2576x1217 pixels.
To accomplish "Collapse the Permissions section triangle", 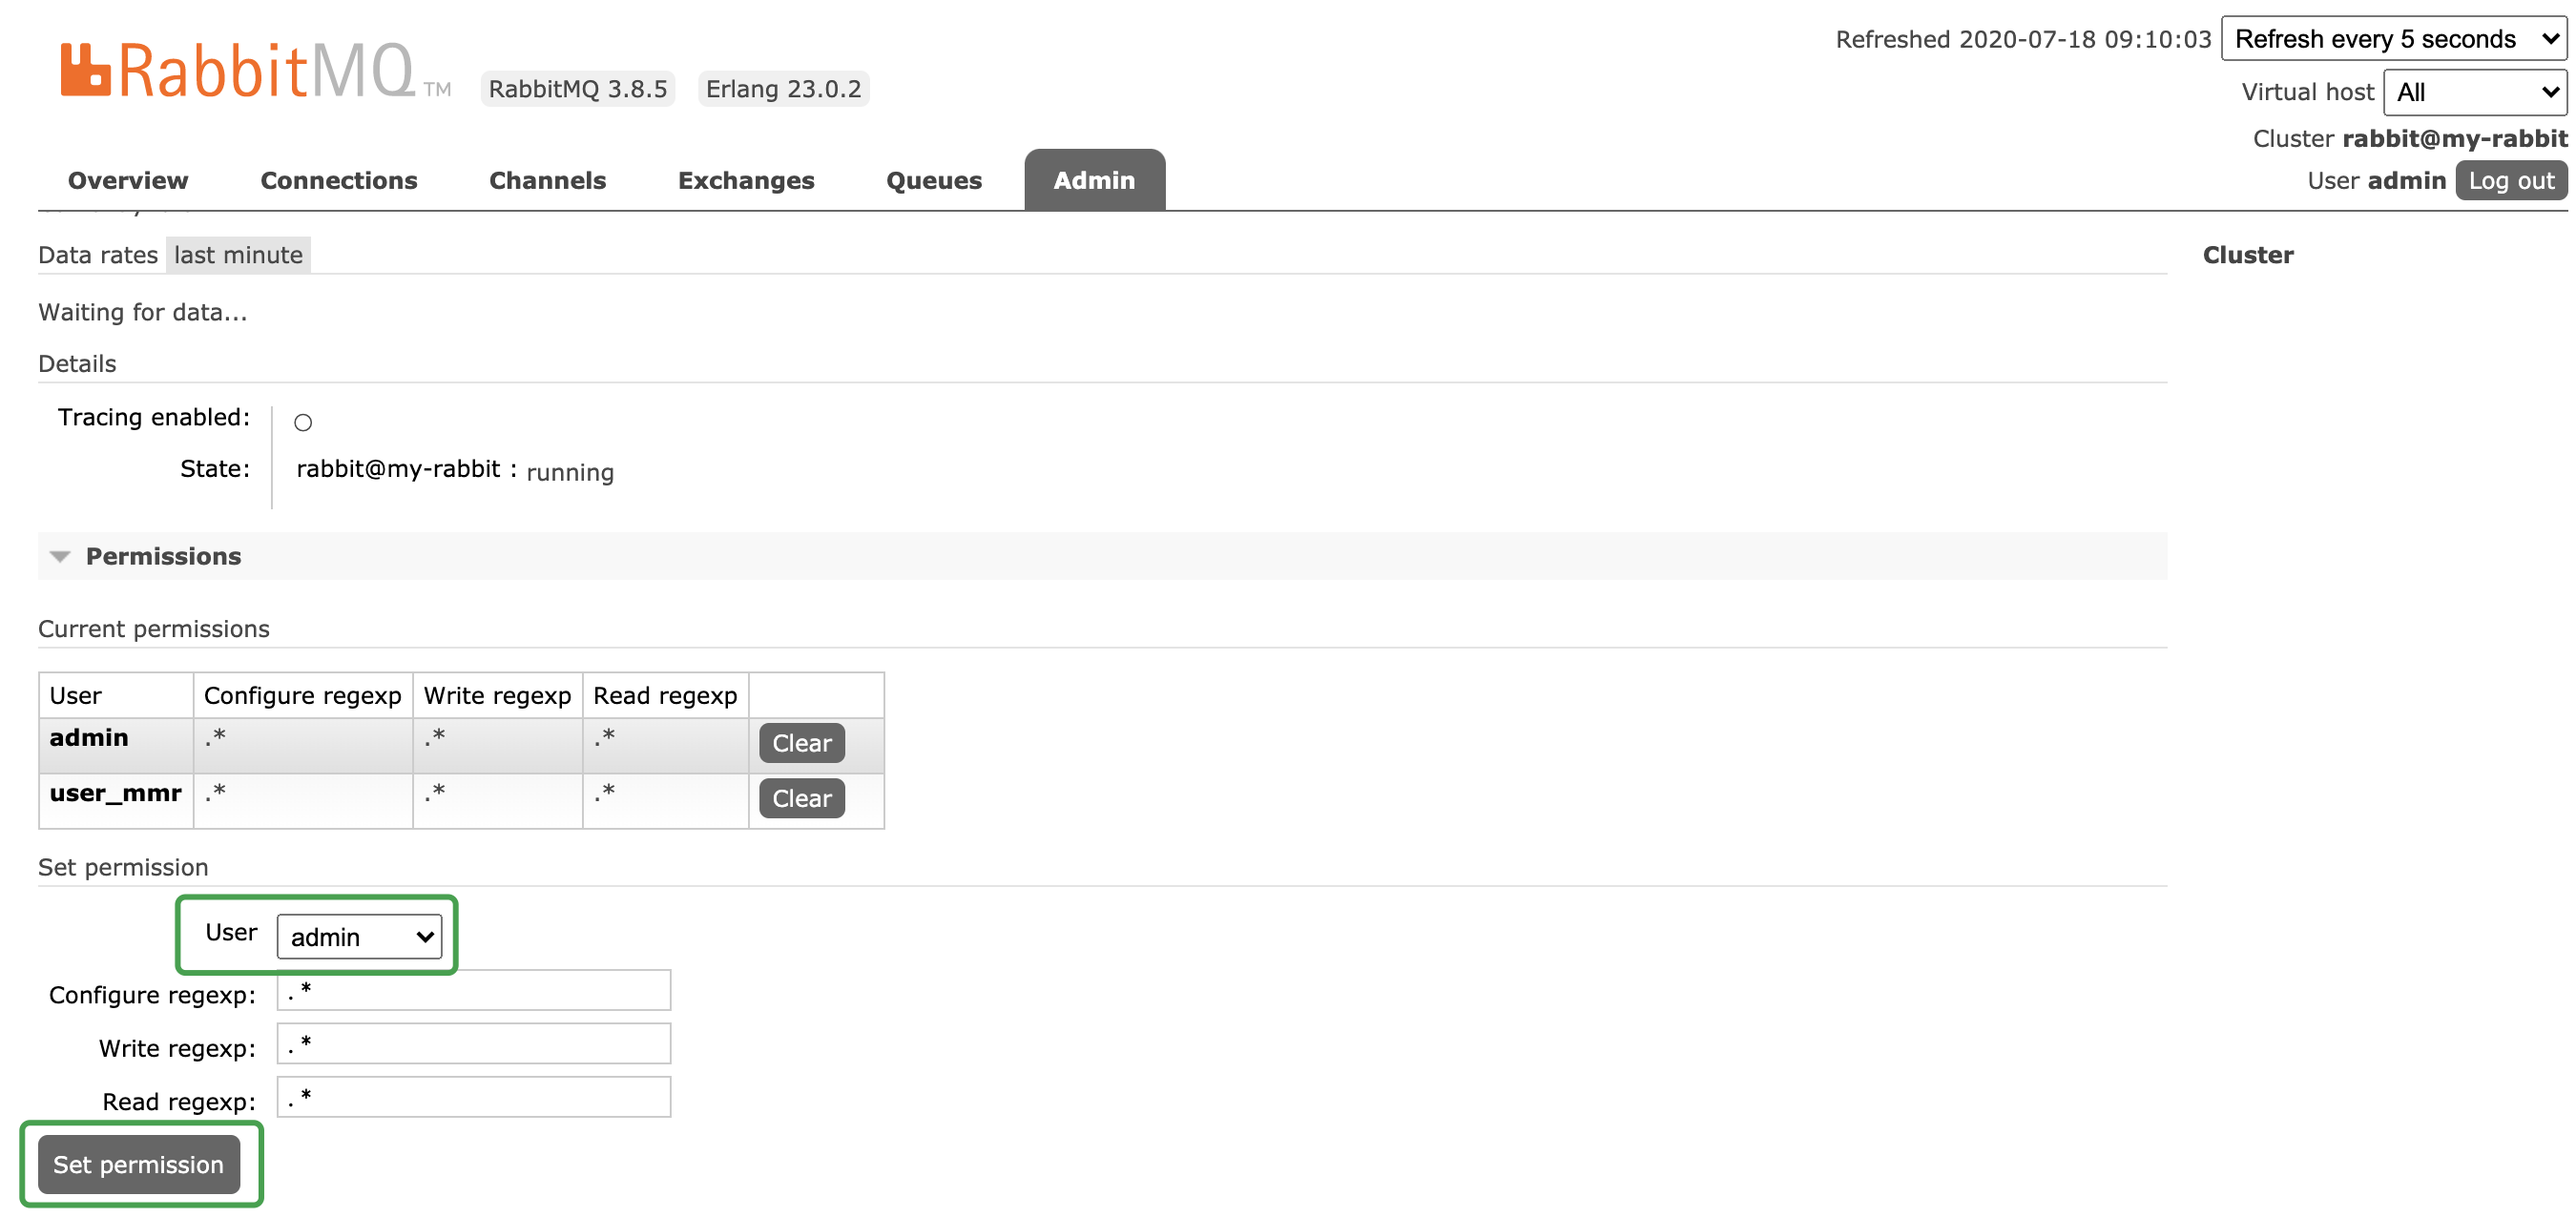I will pyautogui.click(x=60, y=557).
